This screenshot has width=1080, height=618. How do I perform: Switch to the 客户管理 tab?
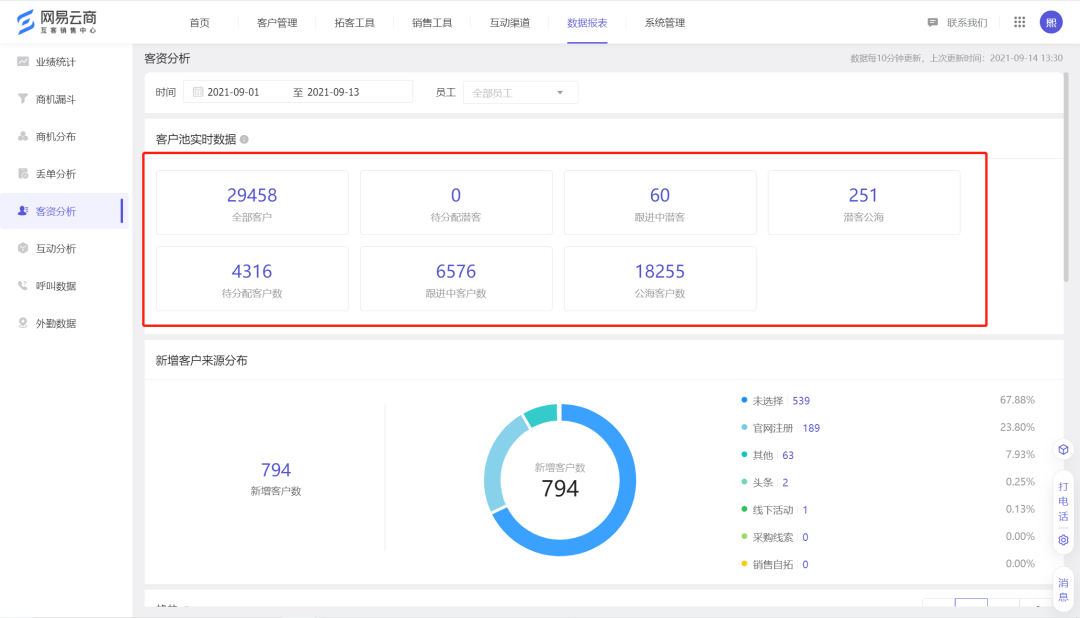click(x=276, y=21)
